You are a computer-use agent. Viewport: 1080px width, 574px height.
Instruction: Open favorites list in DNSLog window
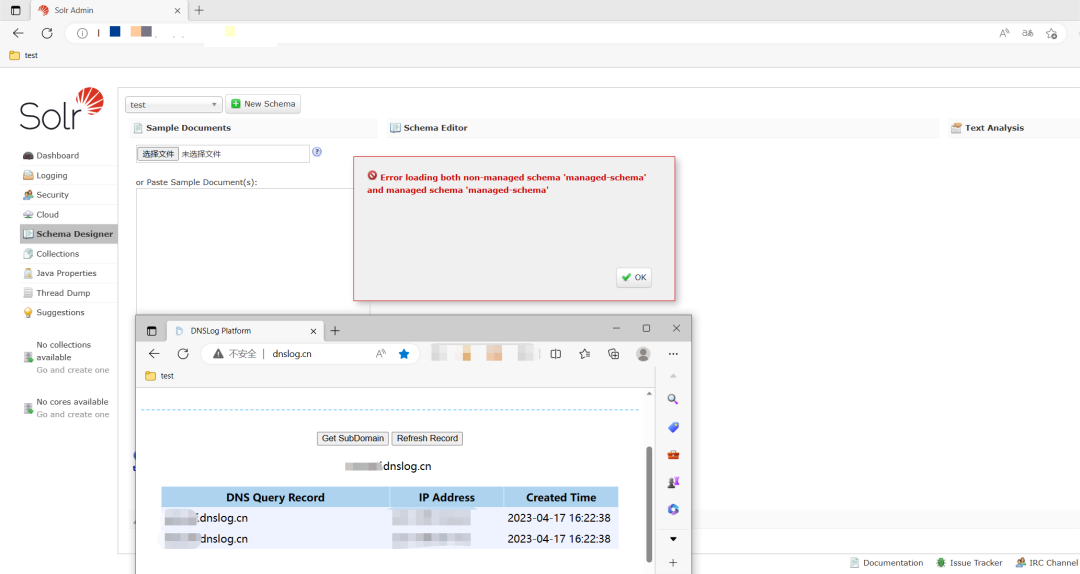pyautogui.click(x=585, y=353)
